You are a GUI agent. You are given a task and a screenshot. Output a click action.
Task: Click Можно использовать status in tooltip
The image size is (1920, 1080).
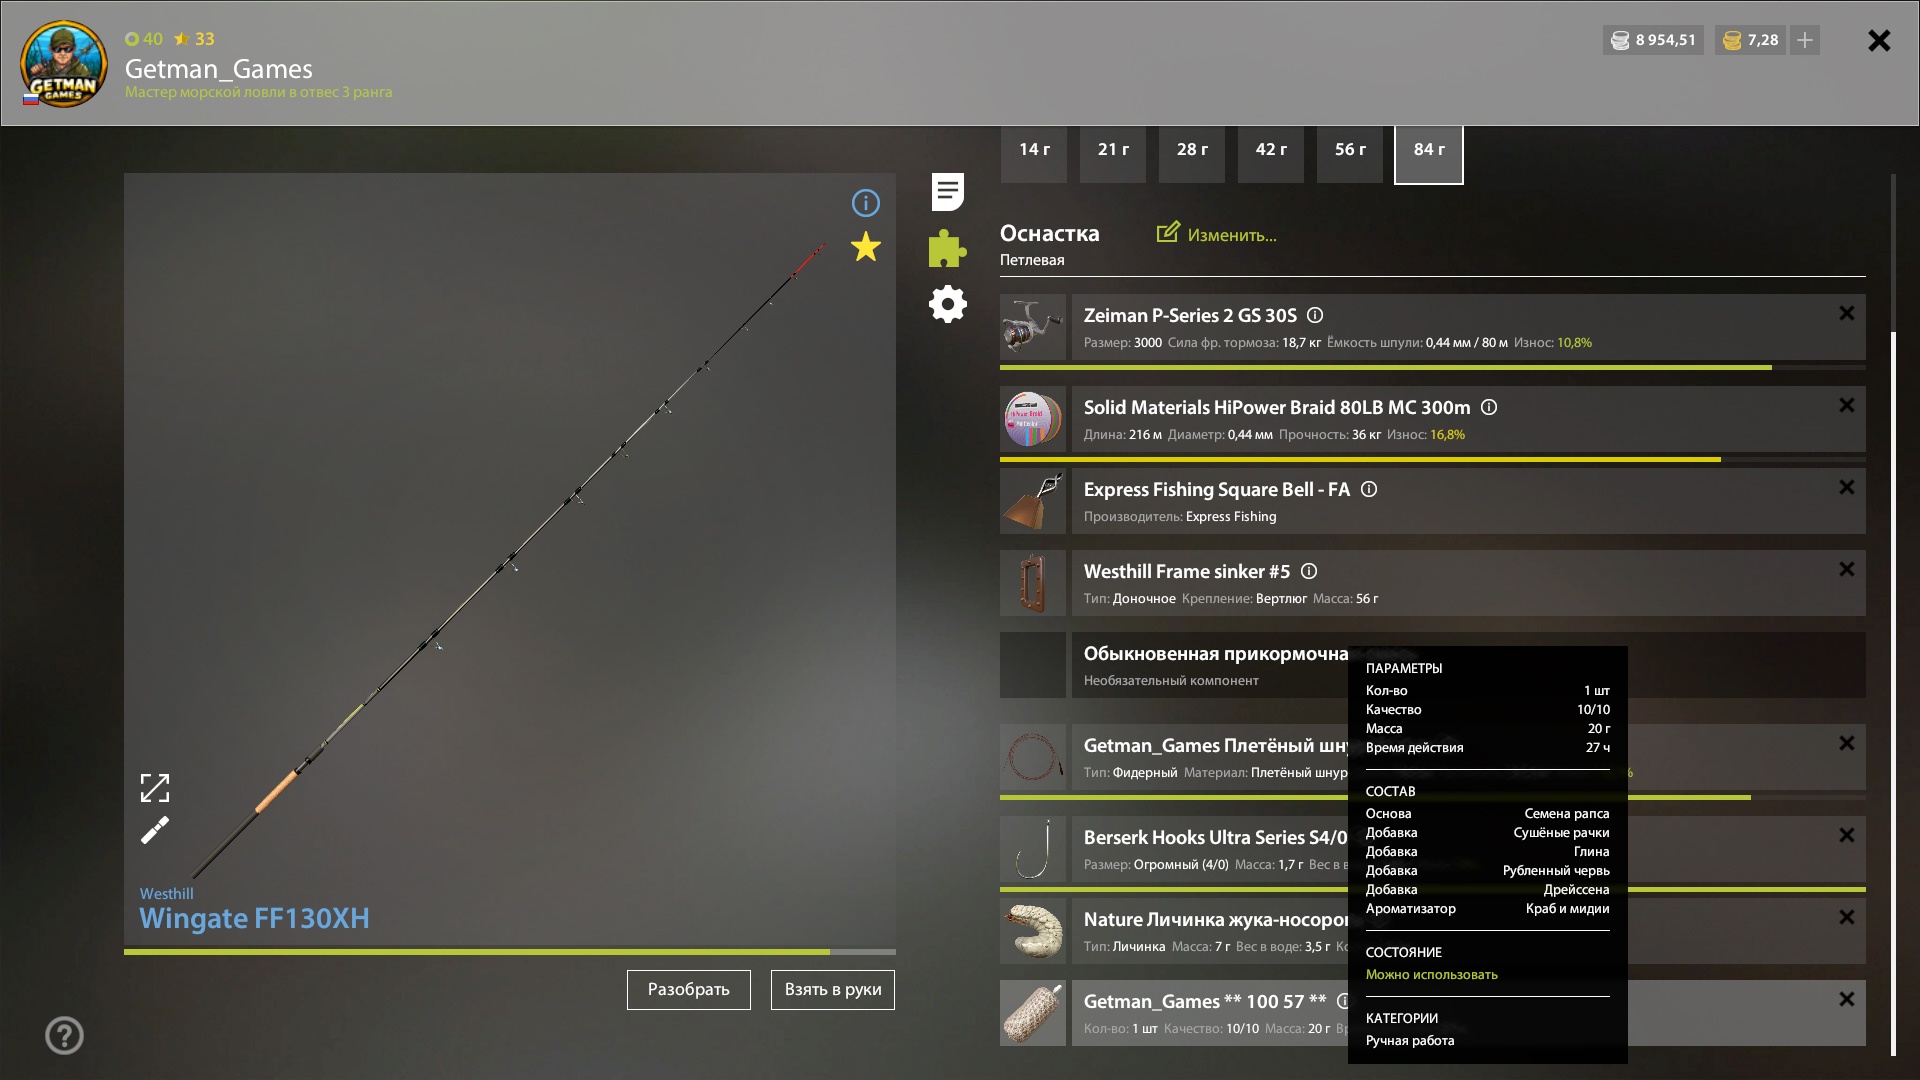click(1431, 974)
